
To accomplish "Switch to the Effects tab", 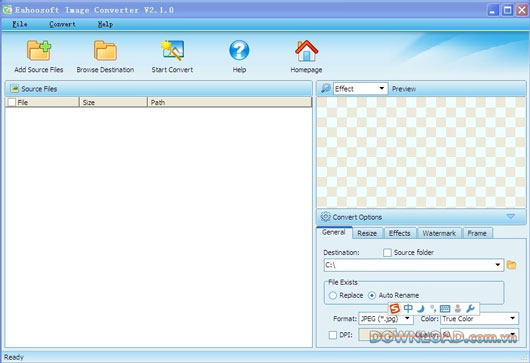I will (x=400, y=233).
